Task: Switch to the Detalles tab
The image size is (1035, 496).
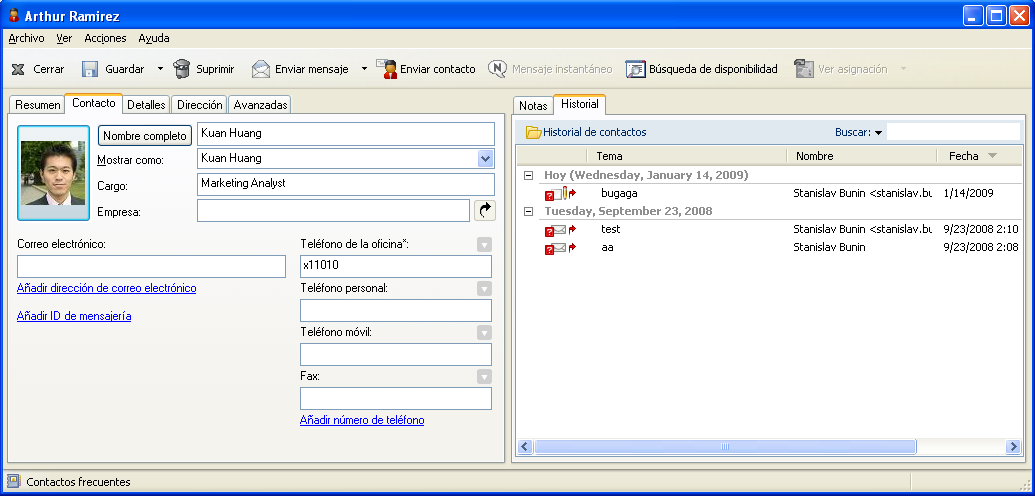Action: 146,105
